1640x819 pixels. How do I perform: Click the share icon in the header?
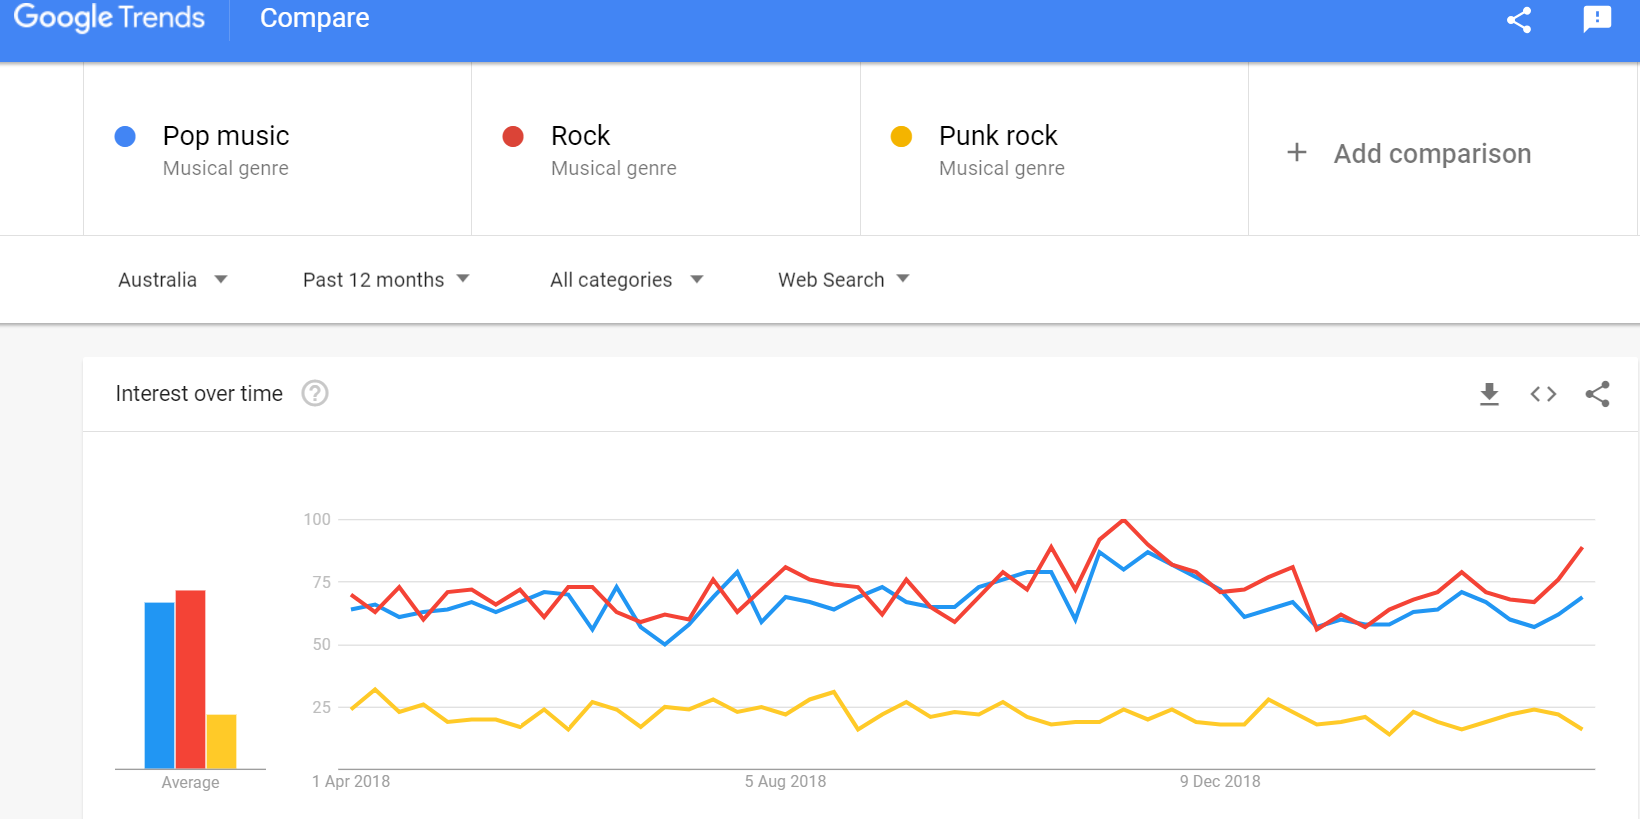click(x=1519, y=20)
